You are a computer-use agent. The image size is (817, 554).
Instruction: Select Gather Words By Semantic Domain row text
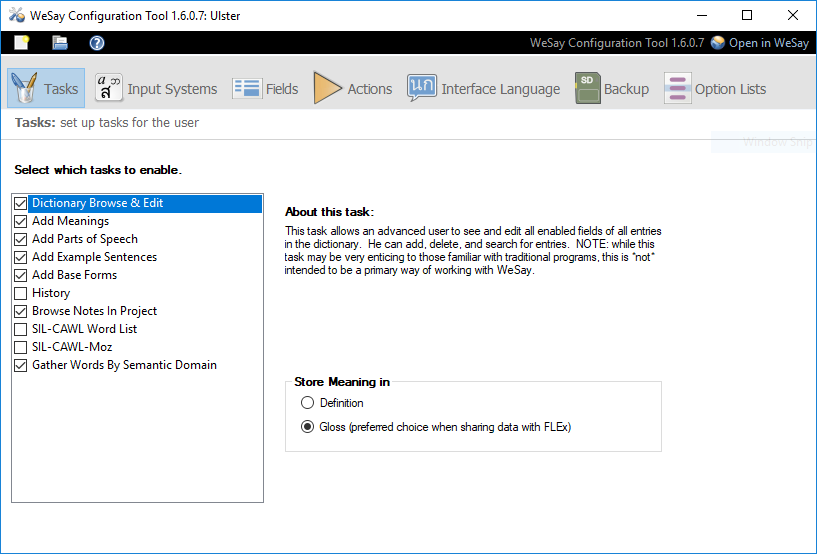tap(124, 365)
